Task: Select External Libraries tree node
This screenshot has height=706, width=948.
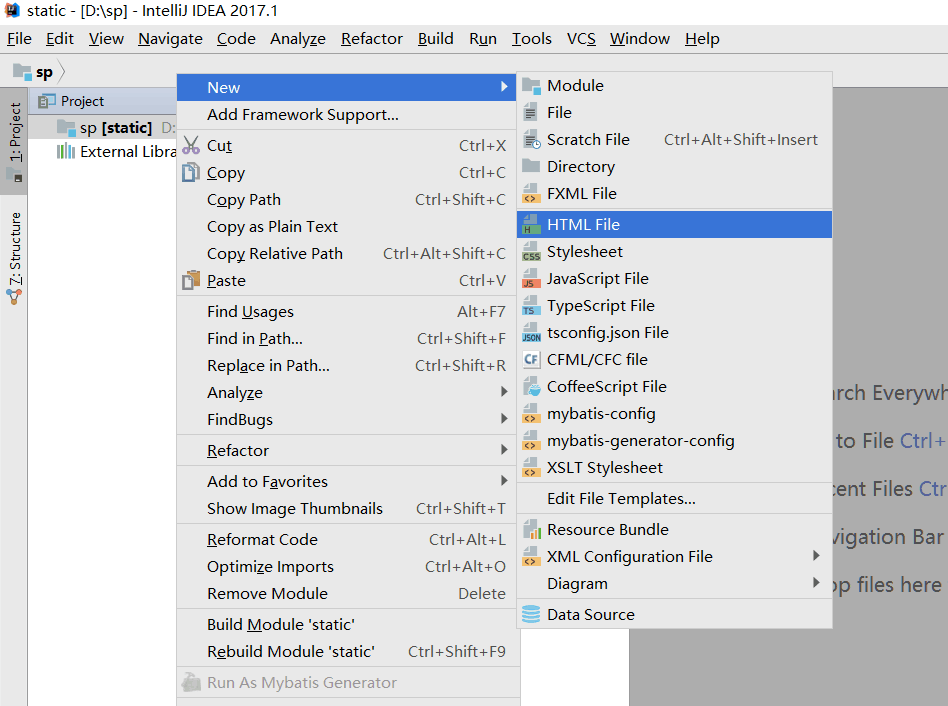Action: (103, 151)
